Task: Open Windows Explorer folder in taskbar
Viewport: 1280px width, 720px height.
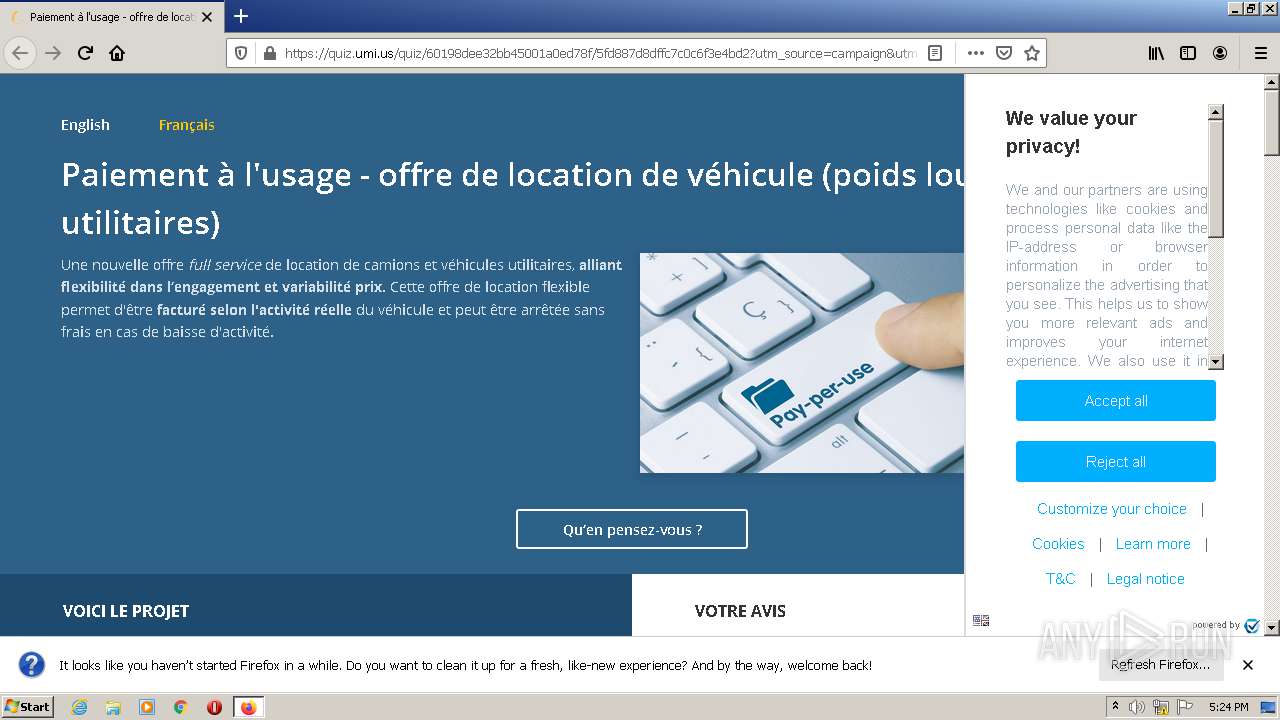Action: tap(113, 707)
